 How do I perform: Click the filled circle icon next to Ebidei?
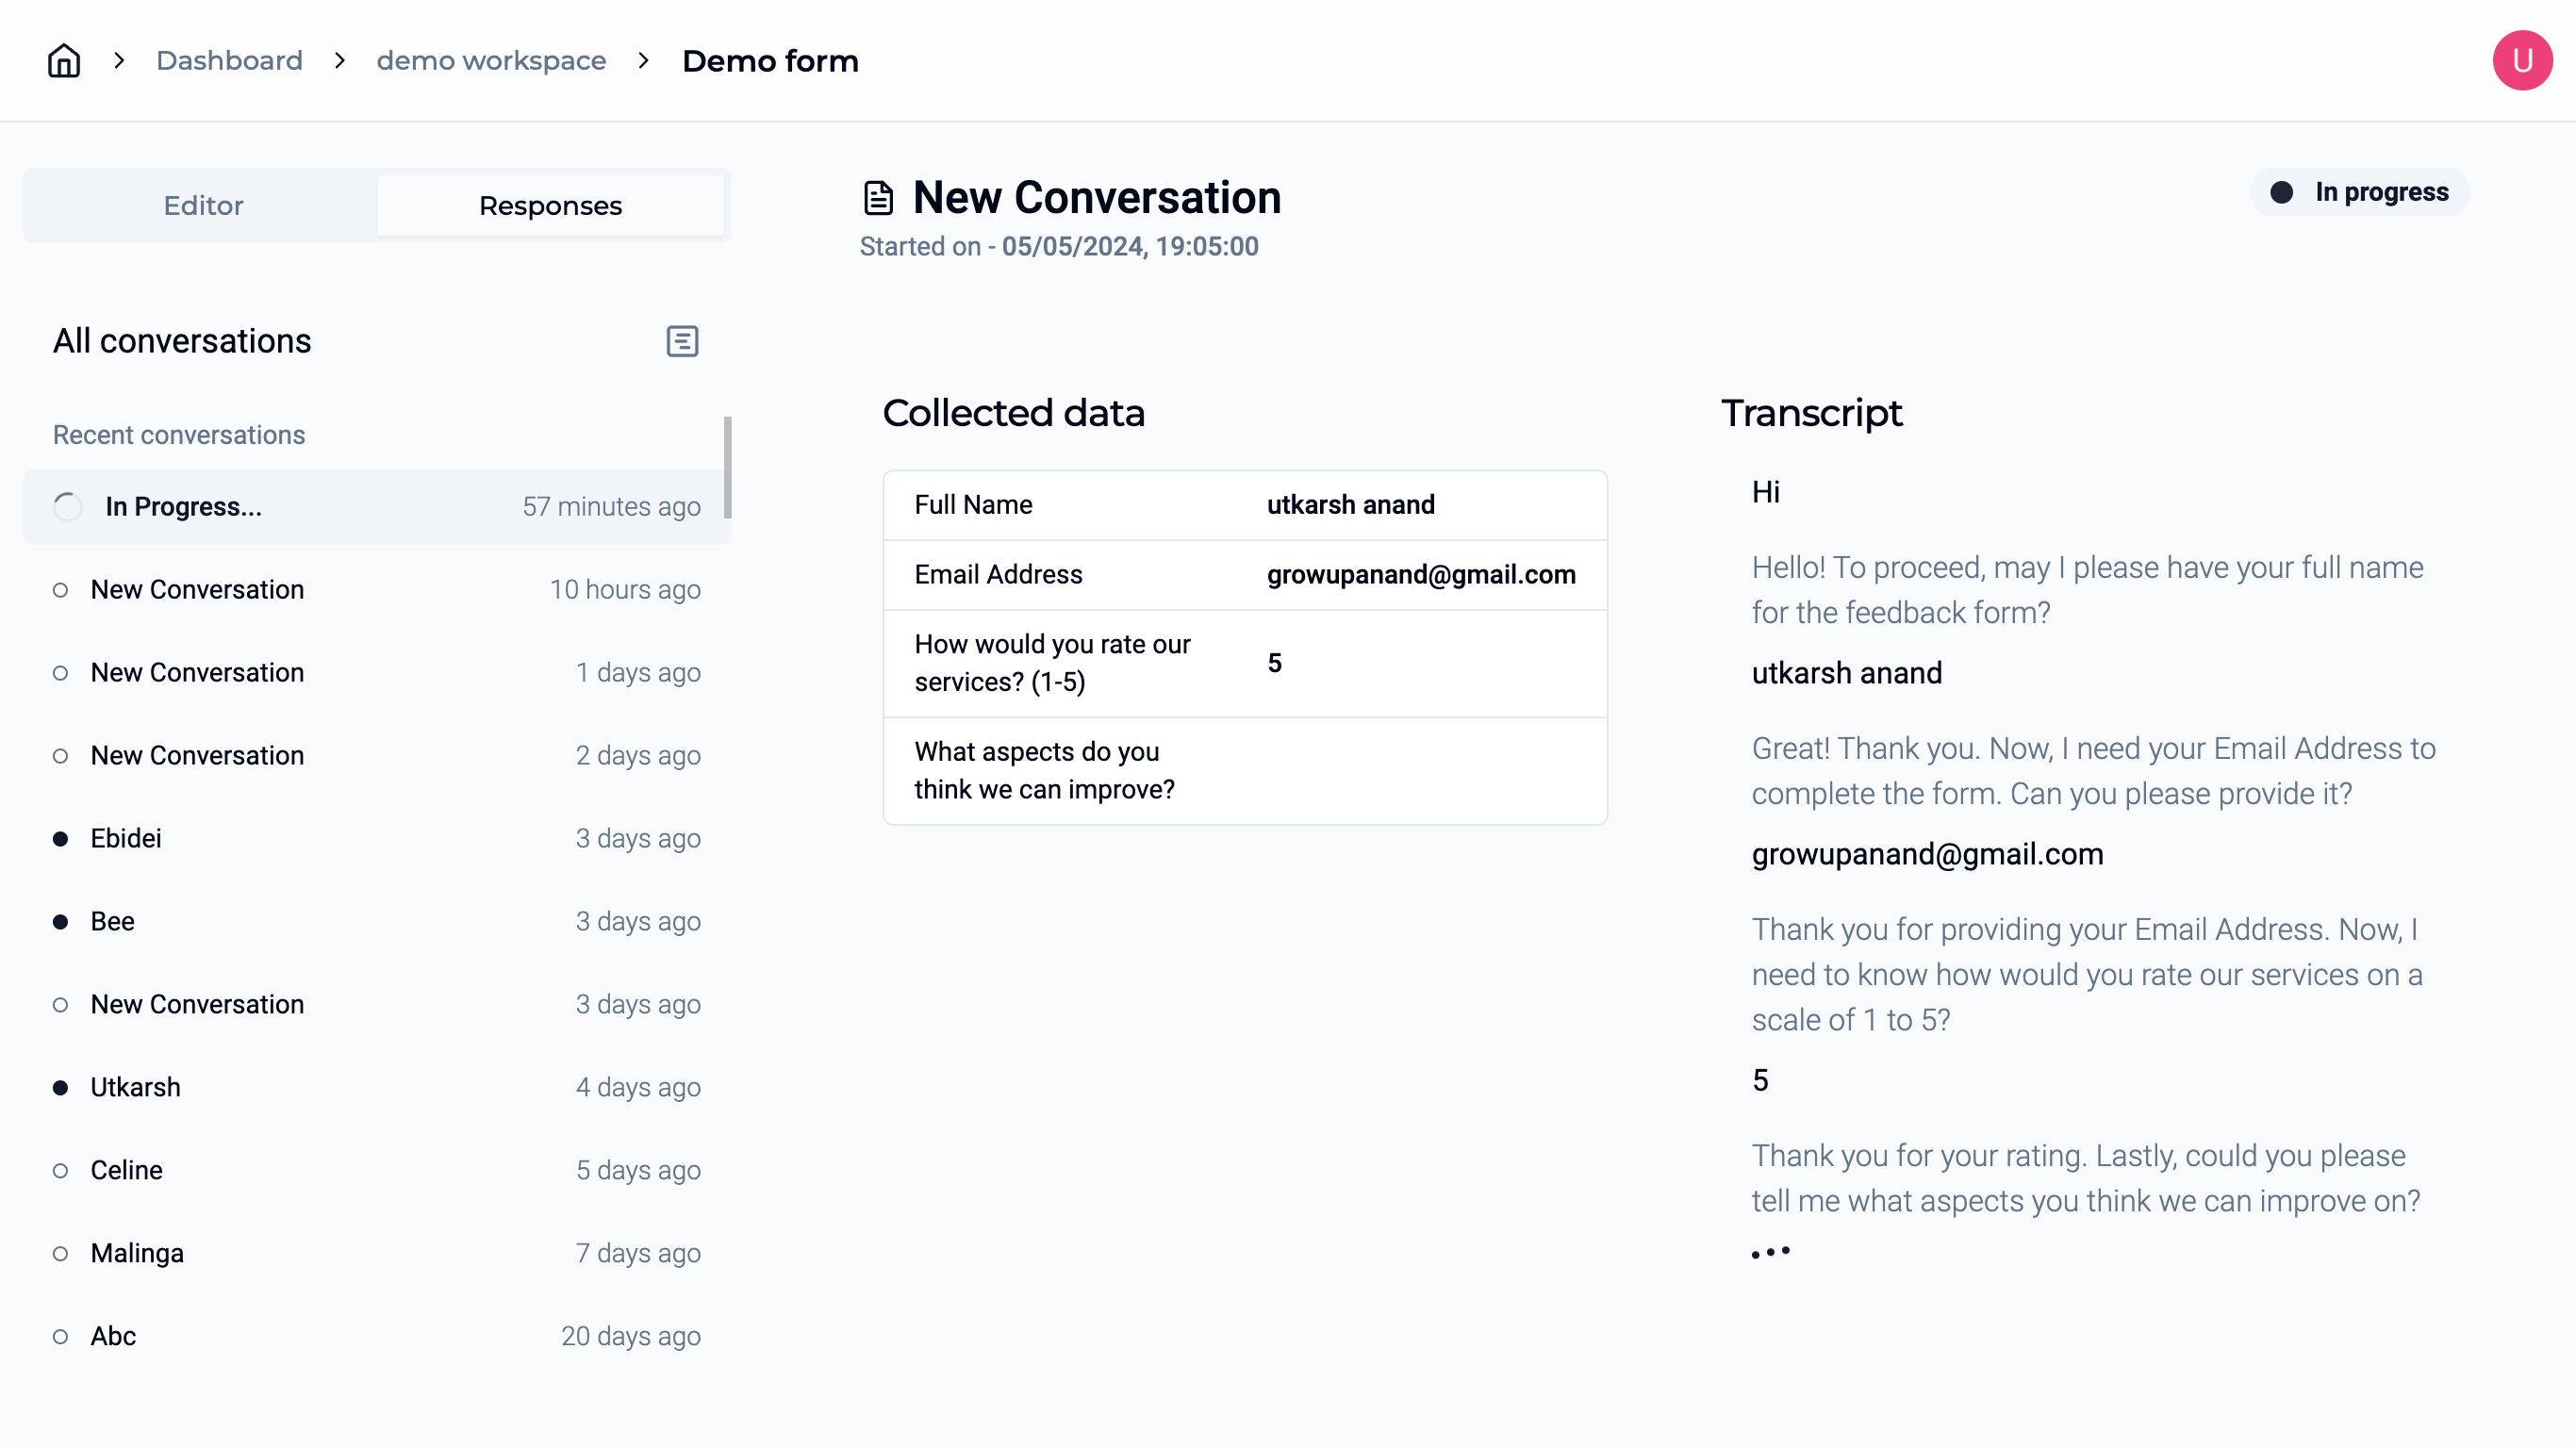click(62, 838)
